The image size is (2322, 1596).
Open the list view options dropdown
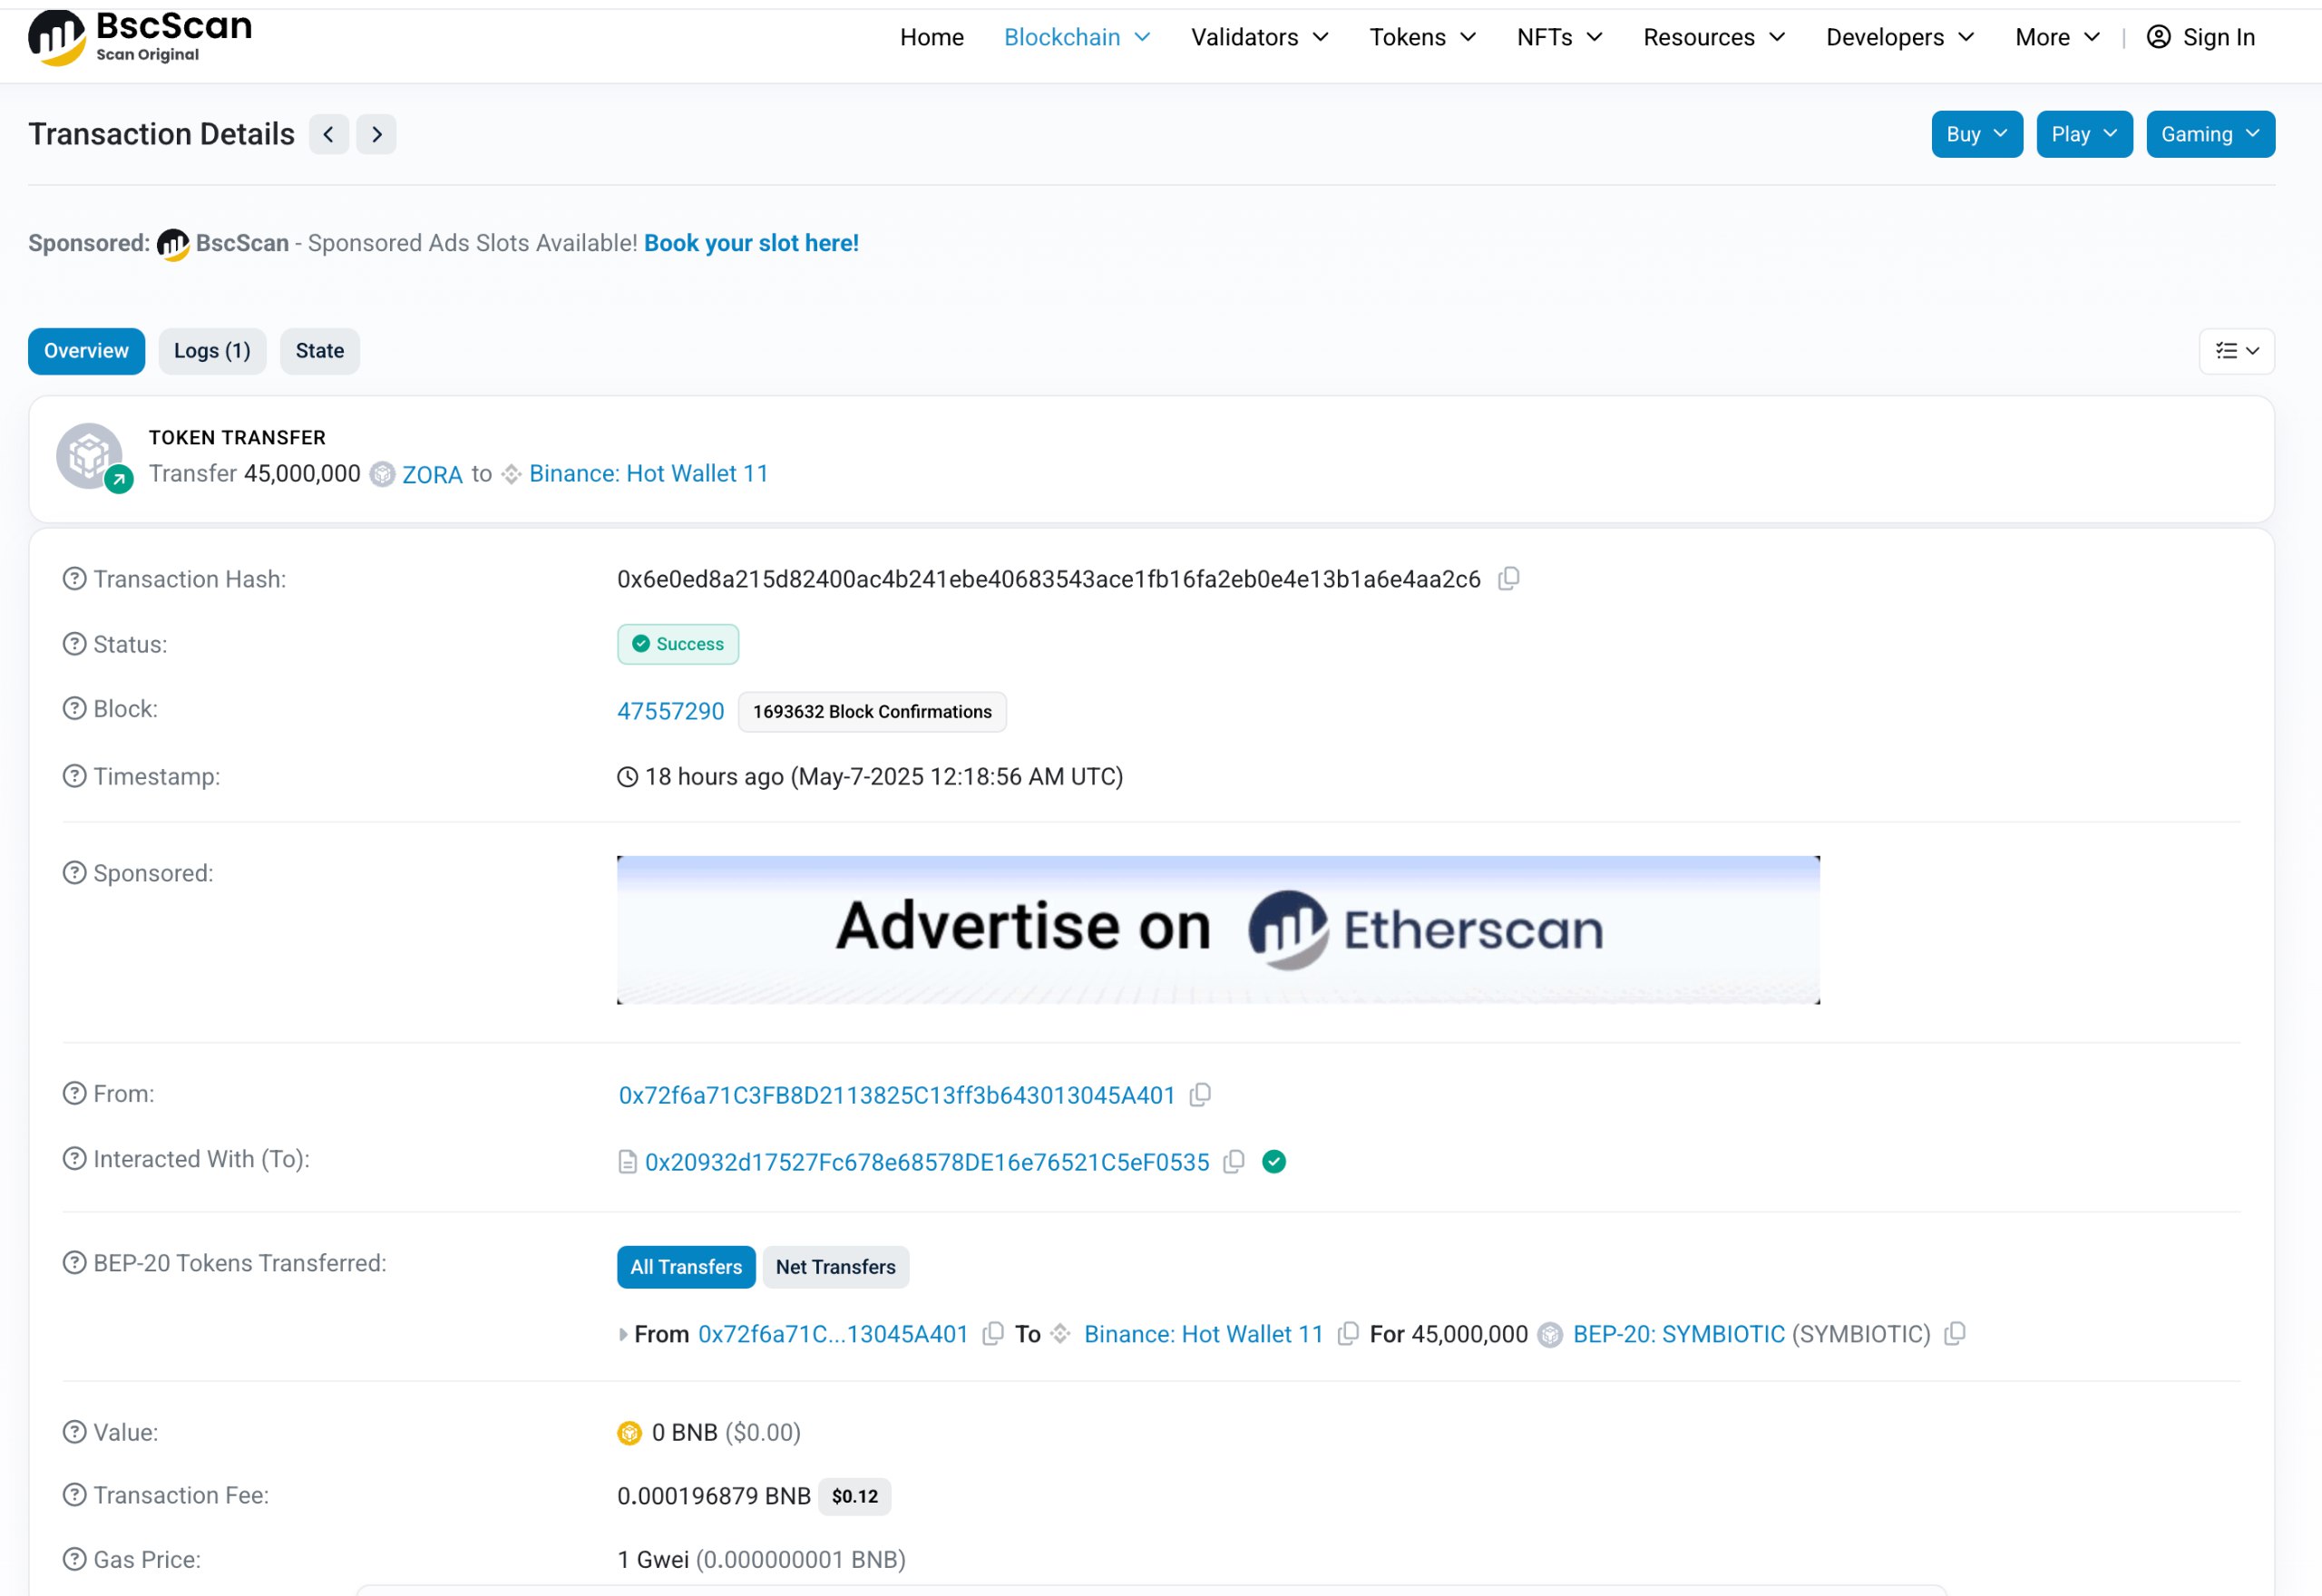click(x=2236, y=351)
